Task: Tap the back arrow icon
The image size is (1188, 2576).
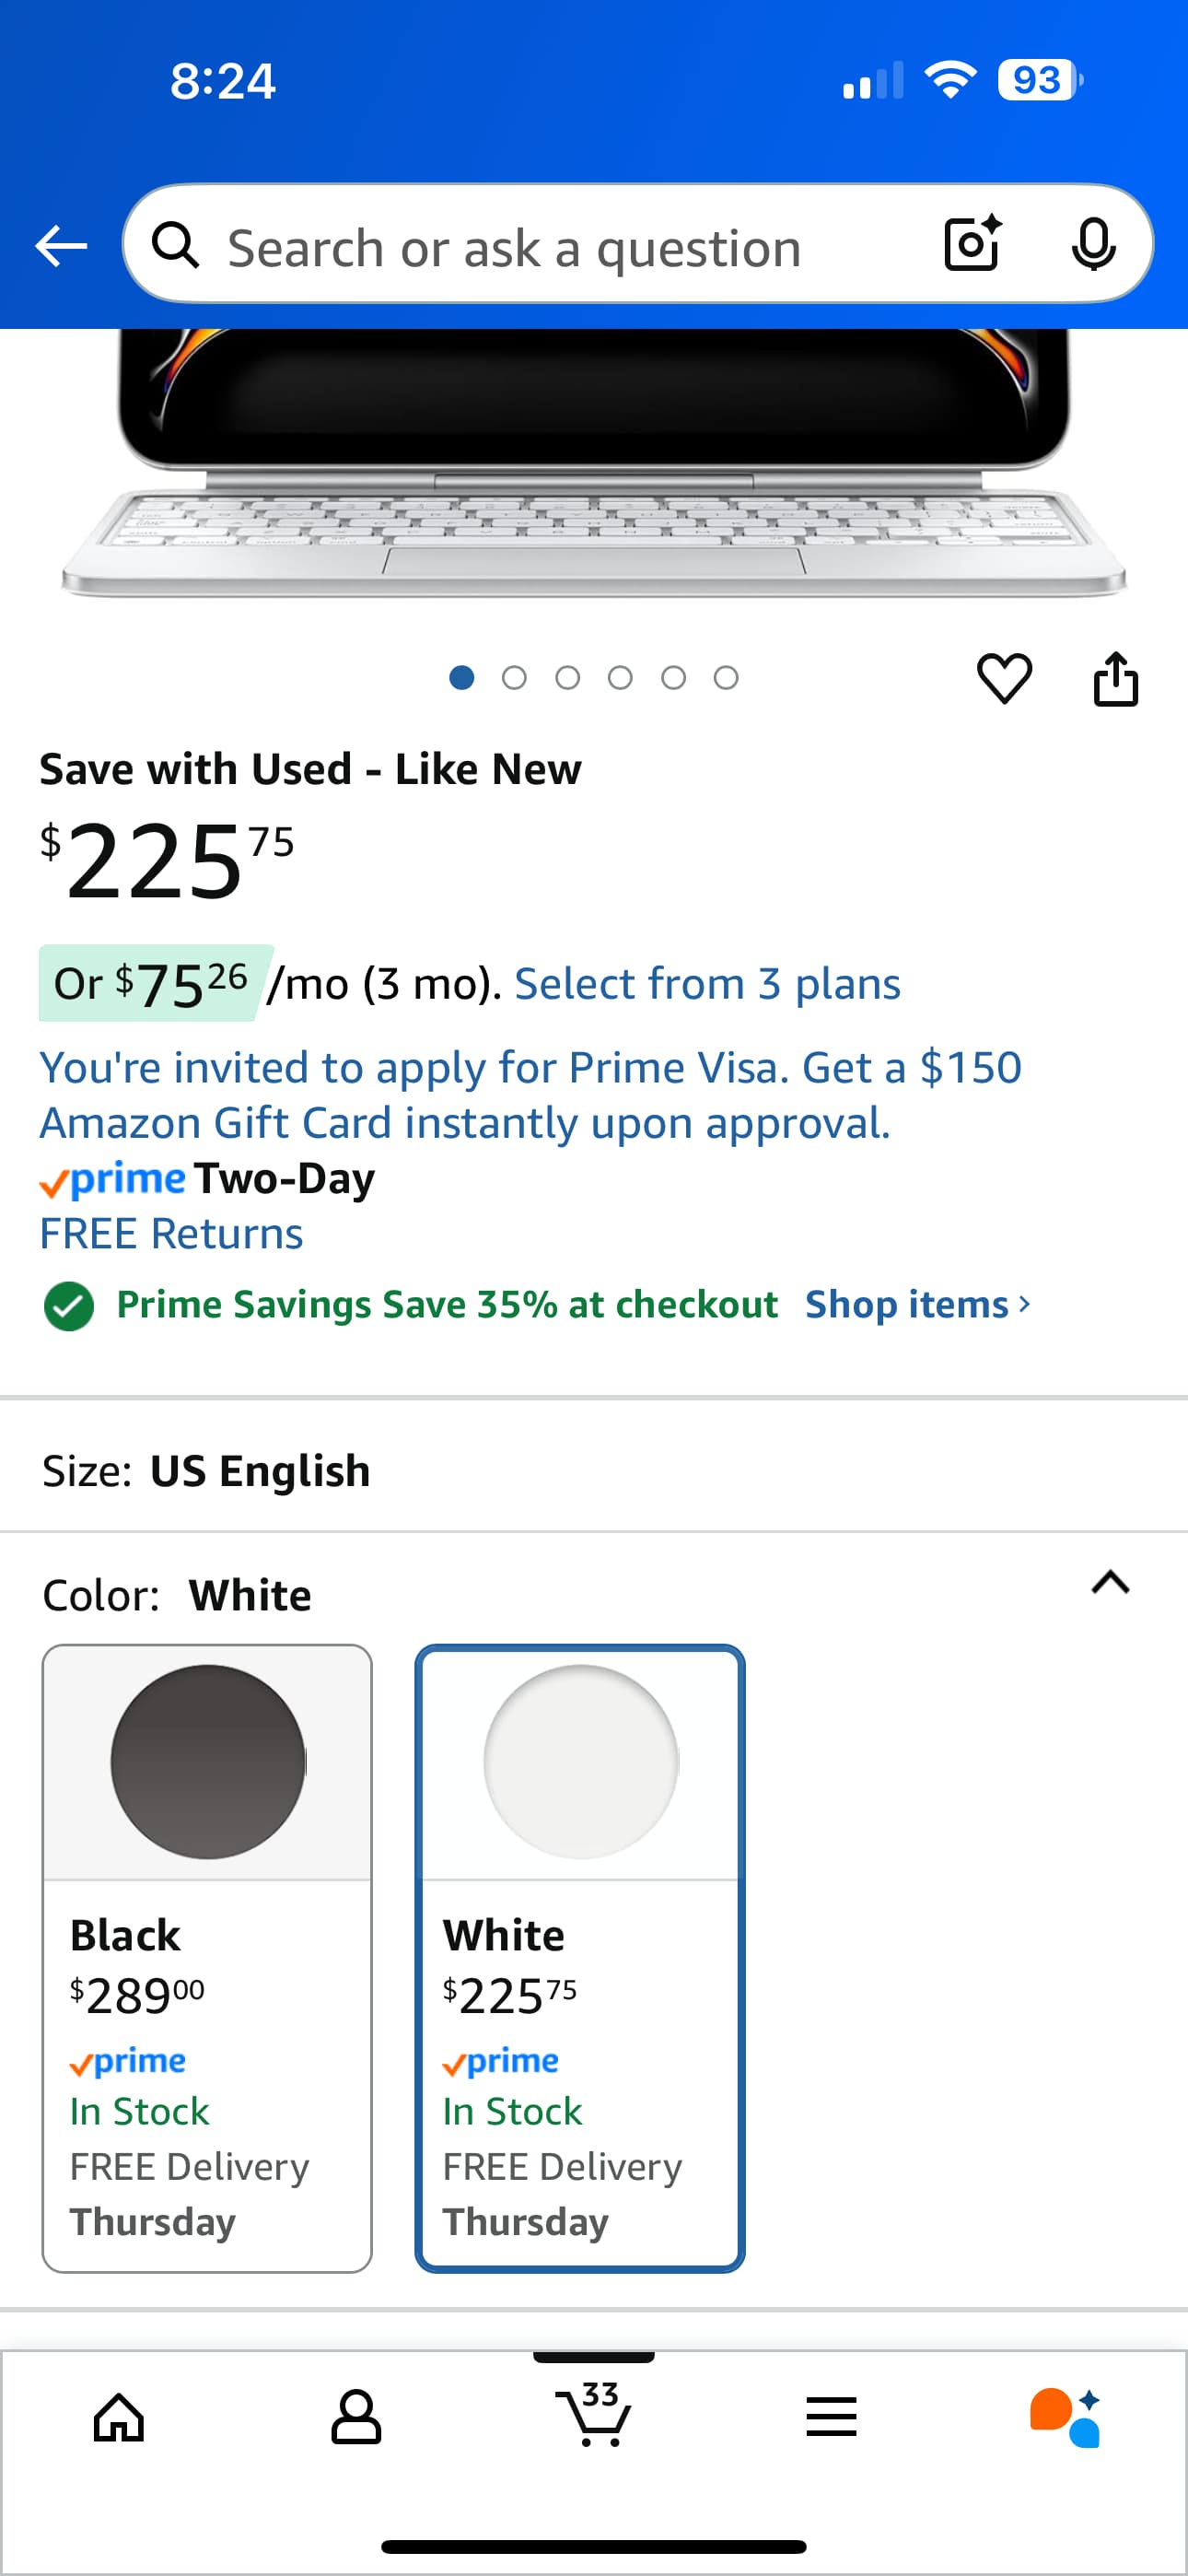Action: pyautogui.click(x=61, y=245)
